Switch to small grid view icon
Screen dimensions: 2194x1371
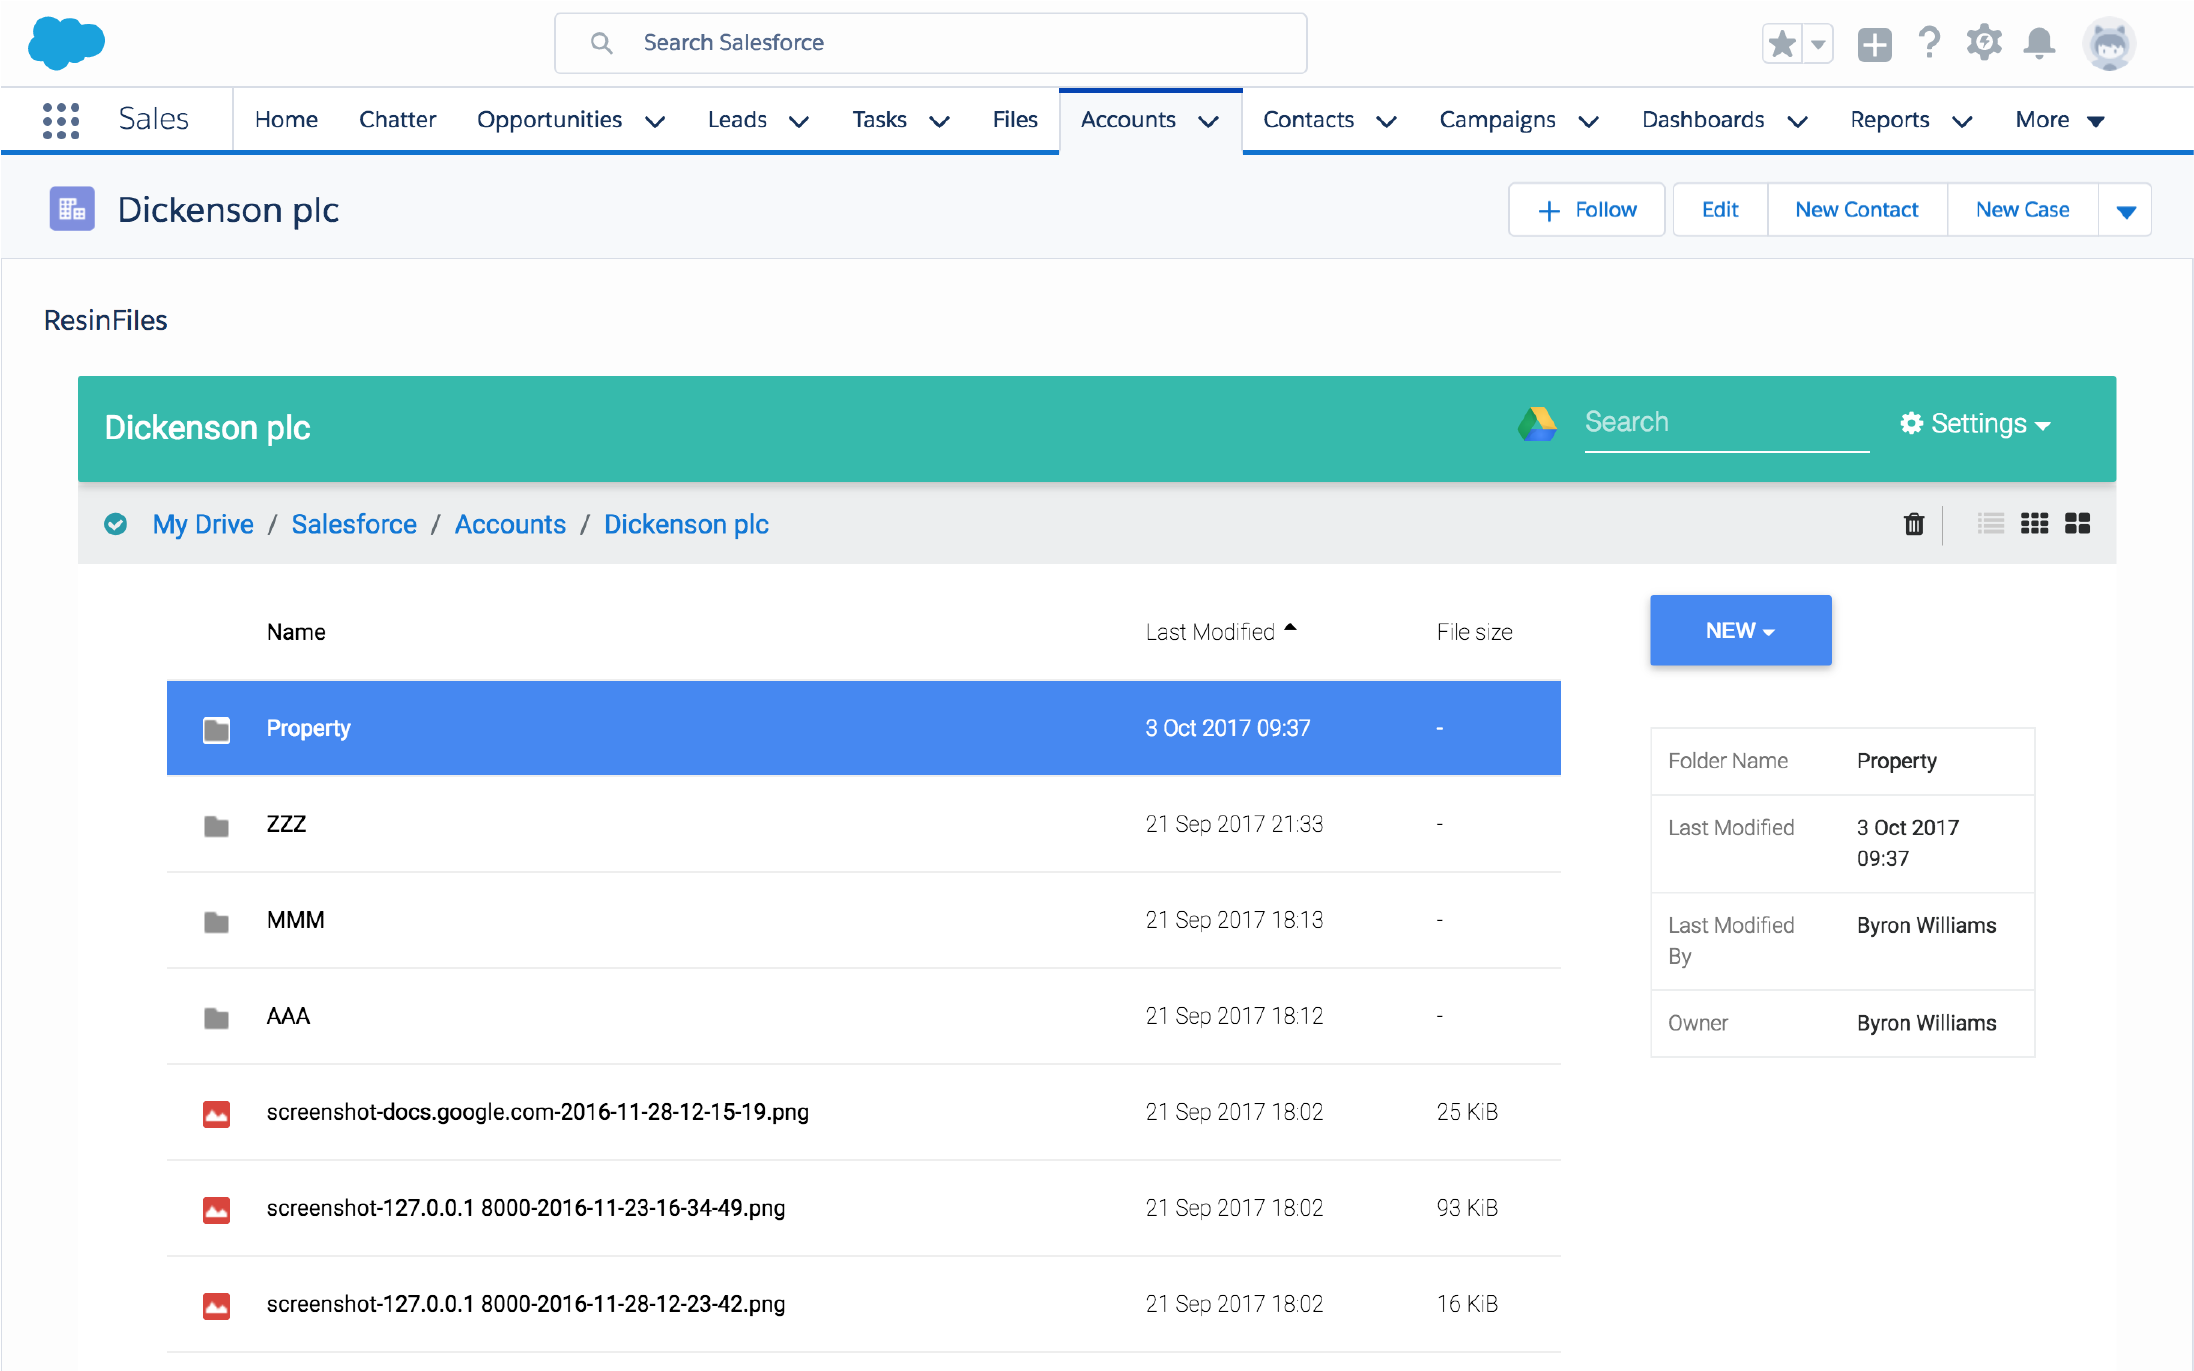(2034, 524)
